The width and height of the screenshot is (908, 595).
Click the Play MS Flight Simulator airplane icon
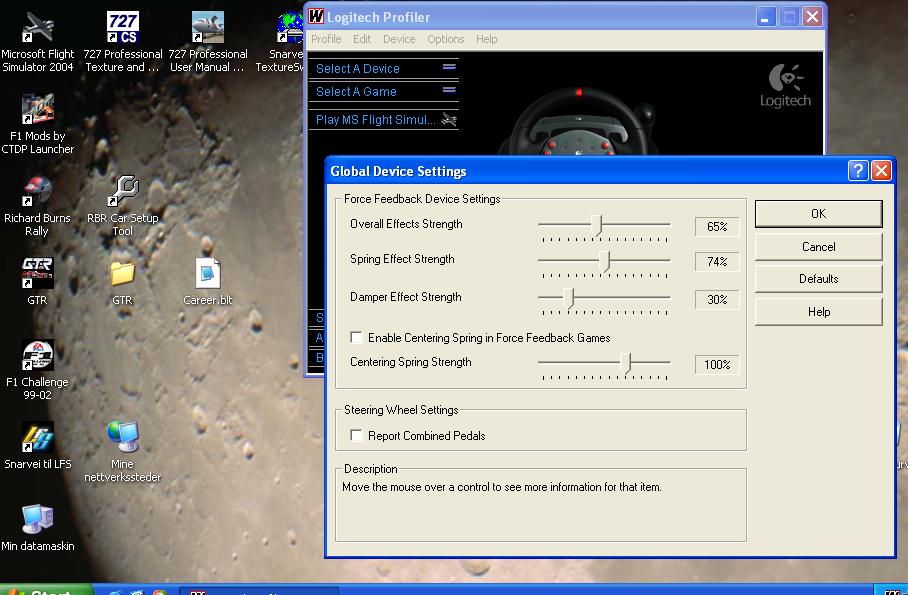point(449,119)
